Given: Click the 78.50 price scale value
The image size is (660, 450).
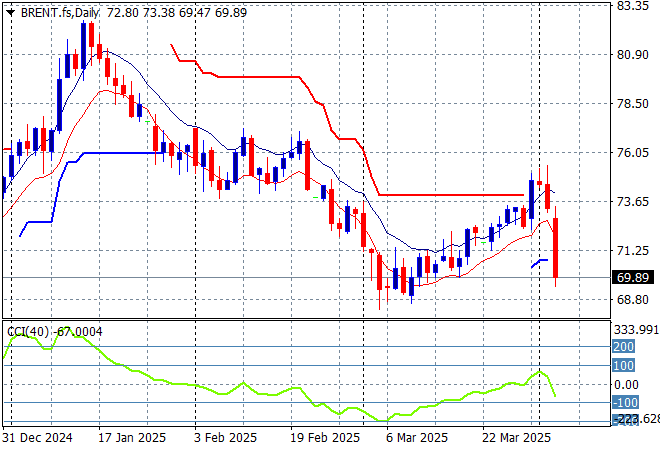Looking at the screenshot, I should 633,104.
